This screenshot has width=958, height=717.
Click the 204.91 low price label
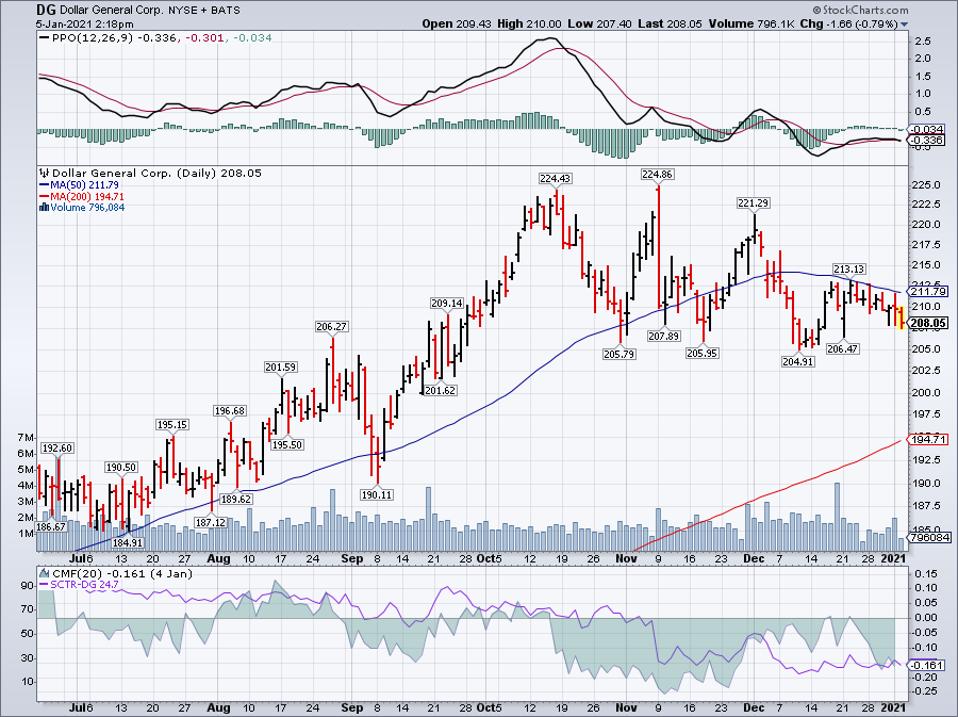pos(798,362)
